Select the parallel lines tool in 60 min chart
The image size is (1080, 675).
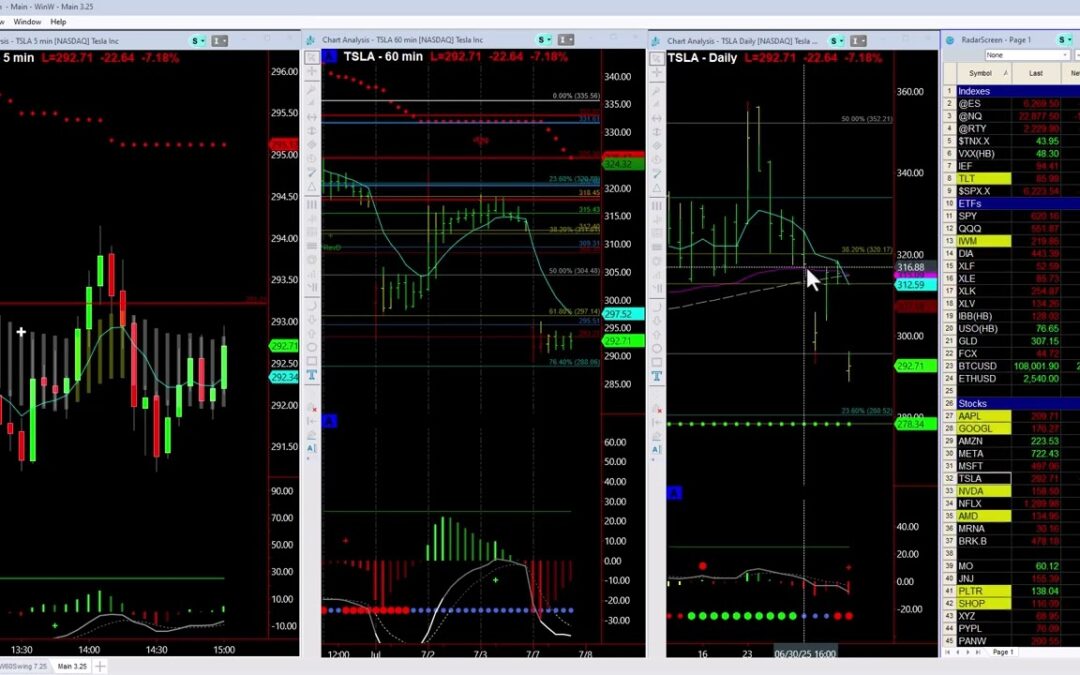click(311, 205)
